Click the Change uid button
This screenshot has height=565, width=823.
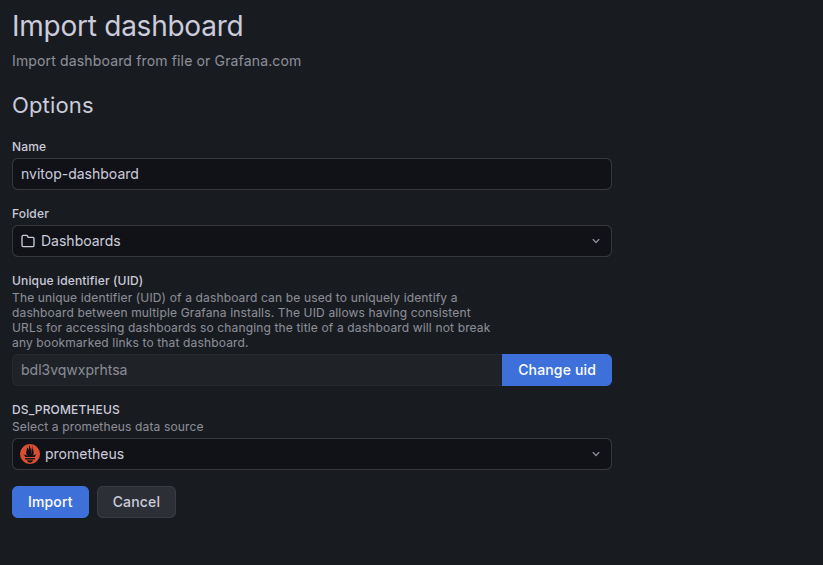pyautogui.click(x=557, y=370)
